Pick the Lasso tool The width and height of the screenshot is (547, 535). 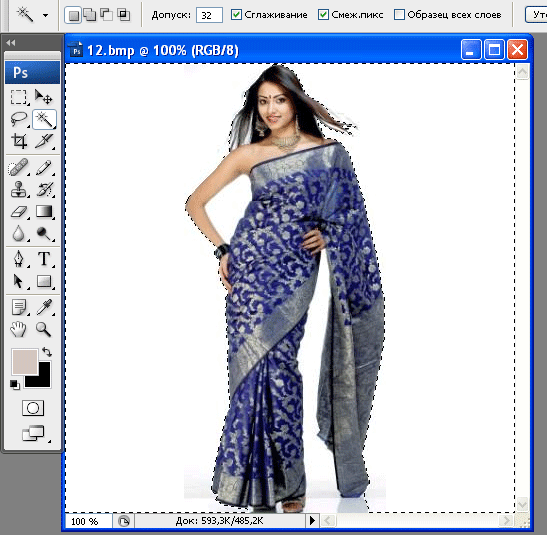click(18, 119)
